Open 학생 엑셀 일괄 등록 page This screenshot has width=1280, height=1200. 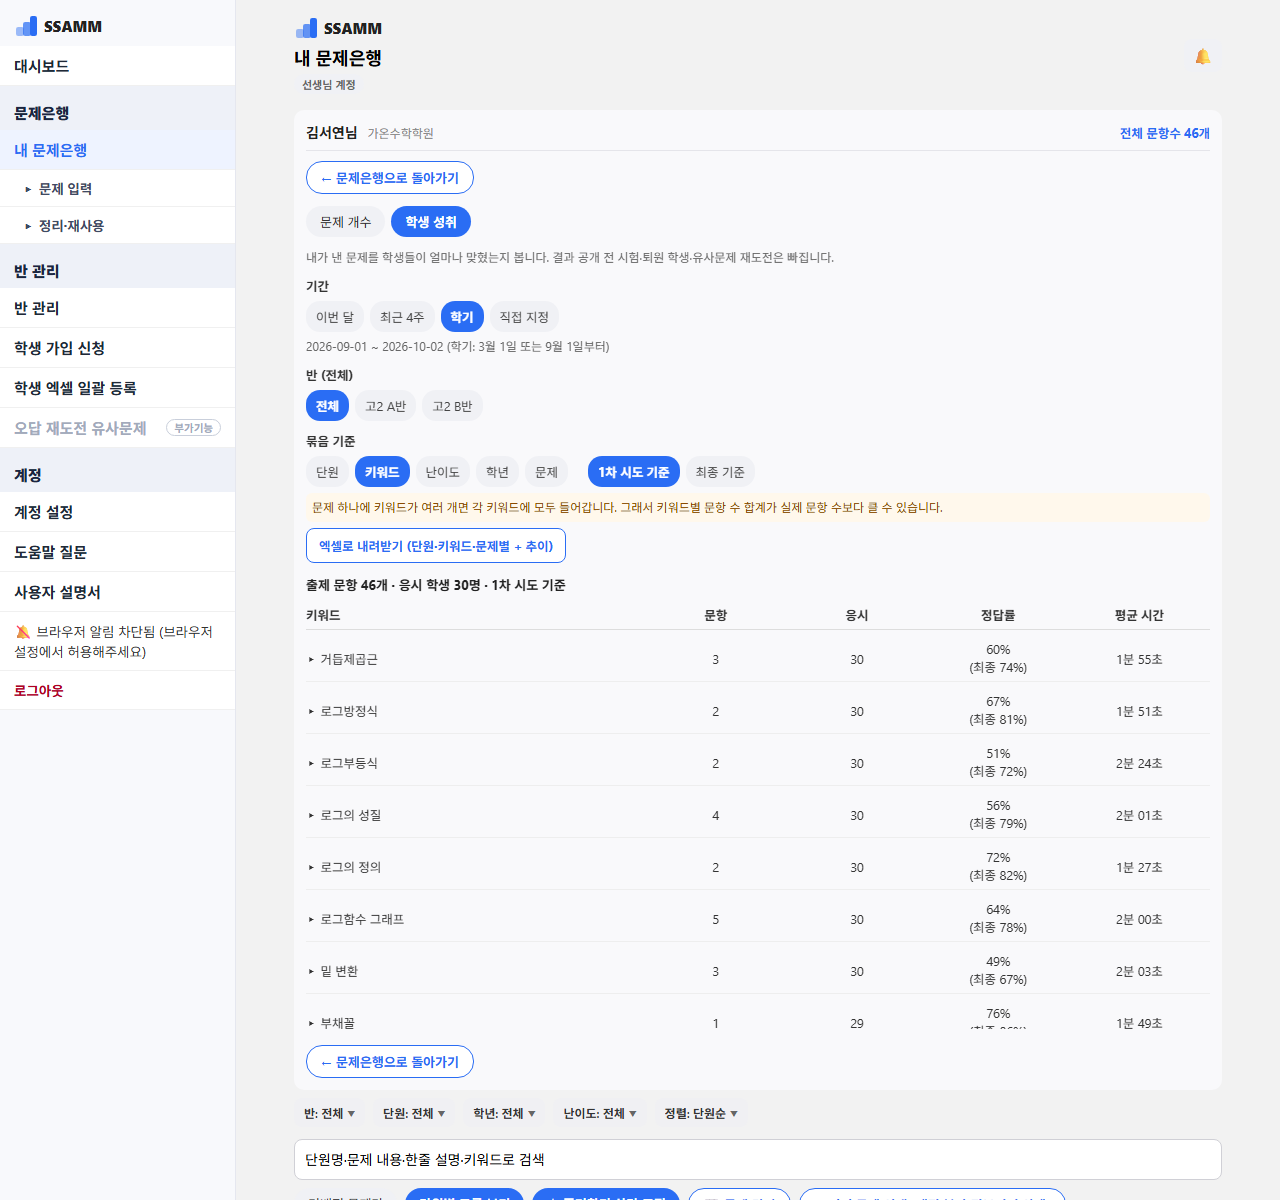click(117, 388)
